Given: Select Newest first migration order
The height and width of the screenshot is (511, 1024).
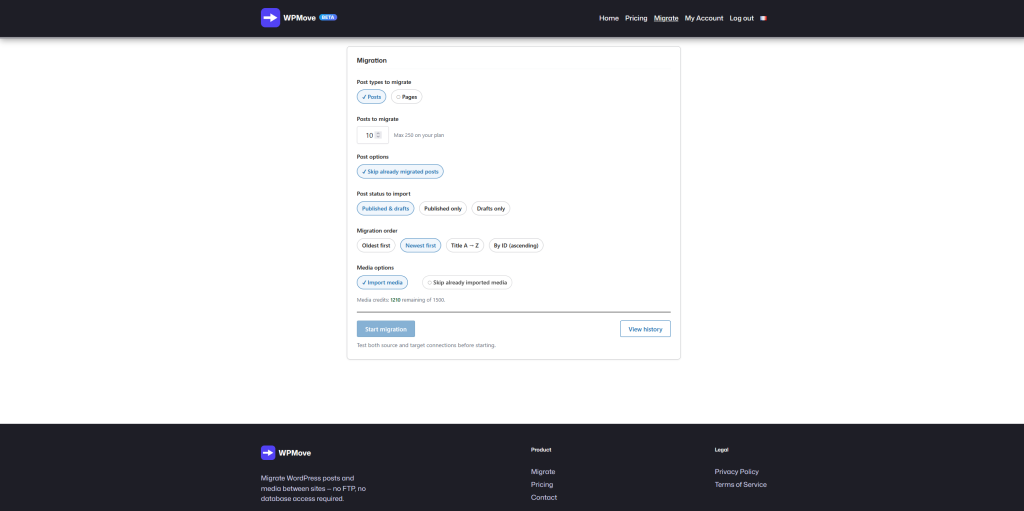Looking at the screenshot, I should tap(421, 246).
